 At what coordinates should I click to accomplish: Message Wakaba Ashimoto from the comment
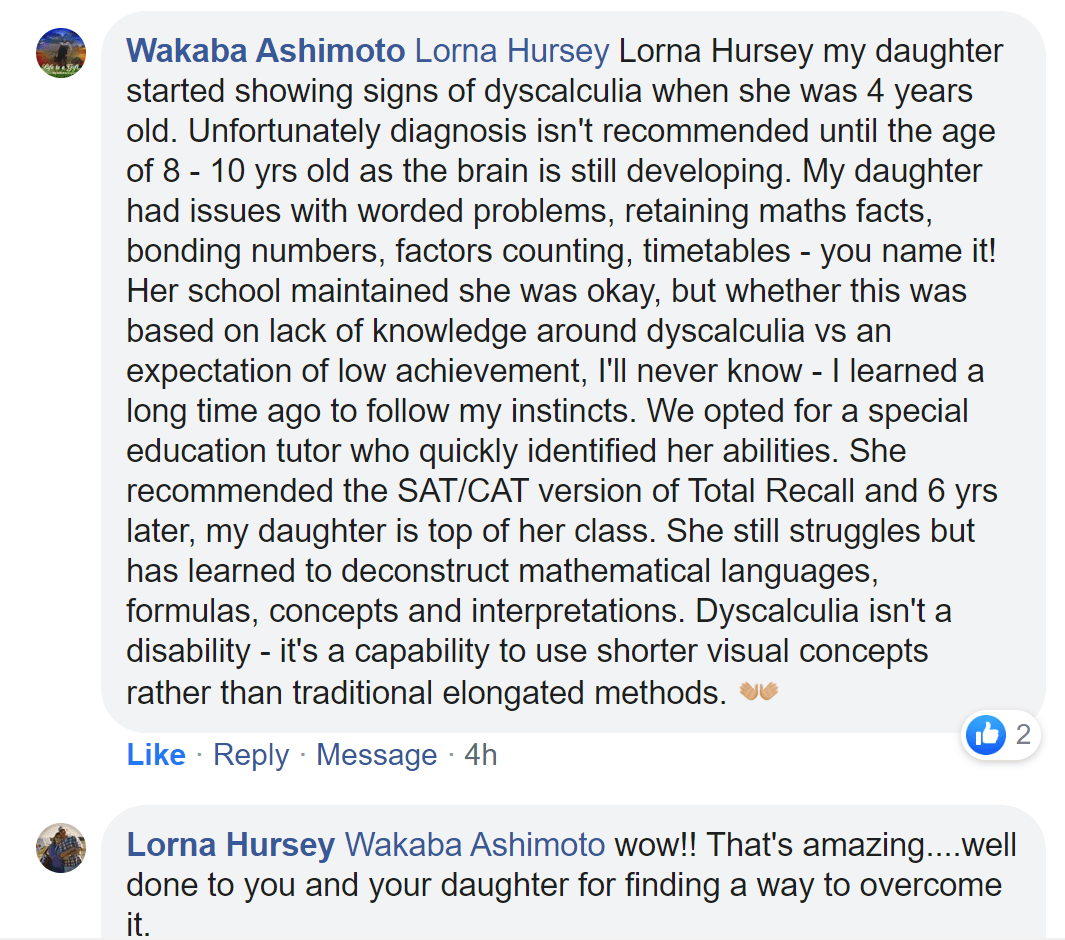376,756
